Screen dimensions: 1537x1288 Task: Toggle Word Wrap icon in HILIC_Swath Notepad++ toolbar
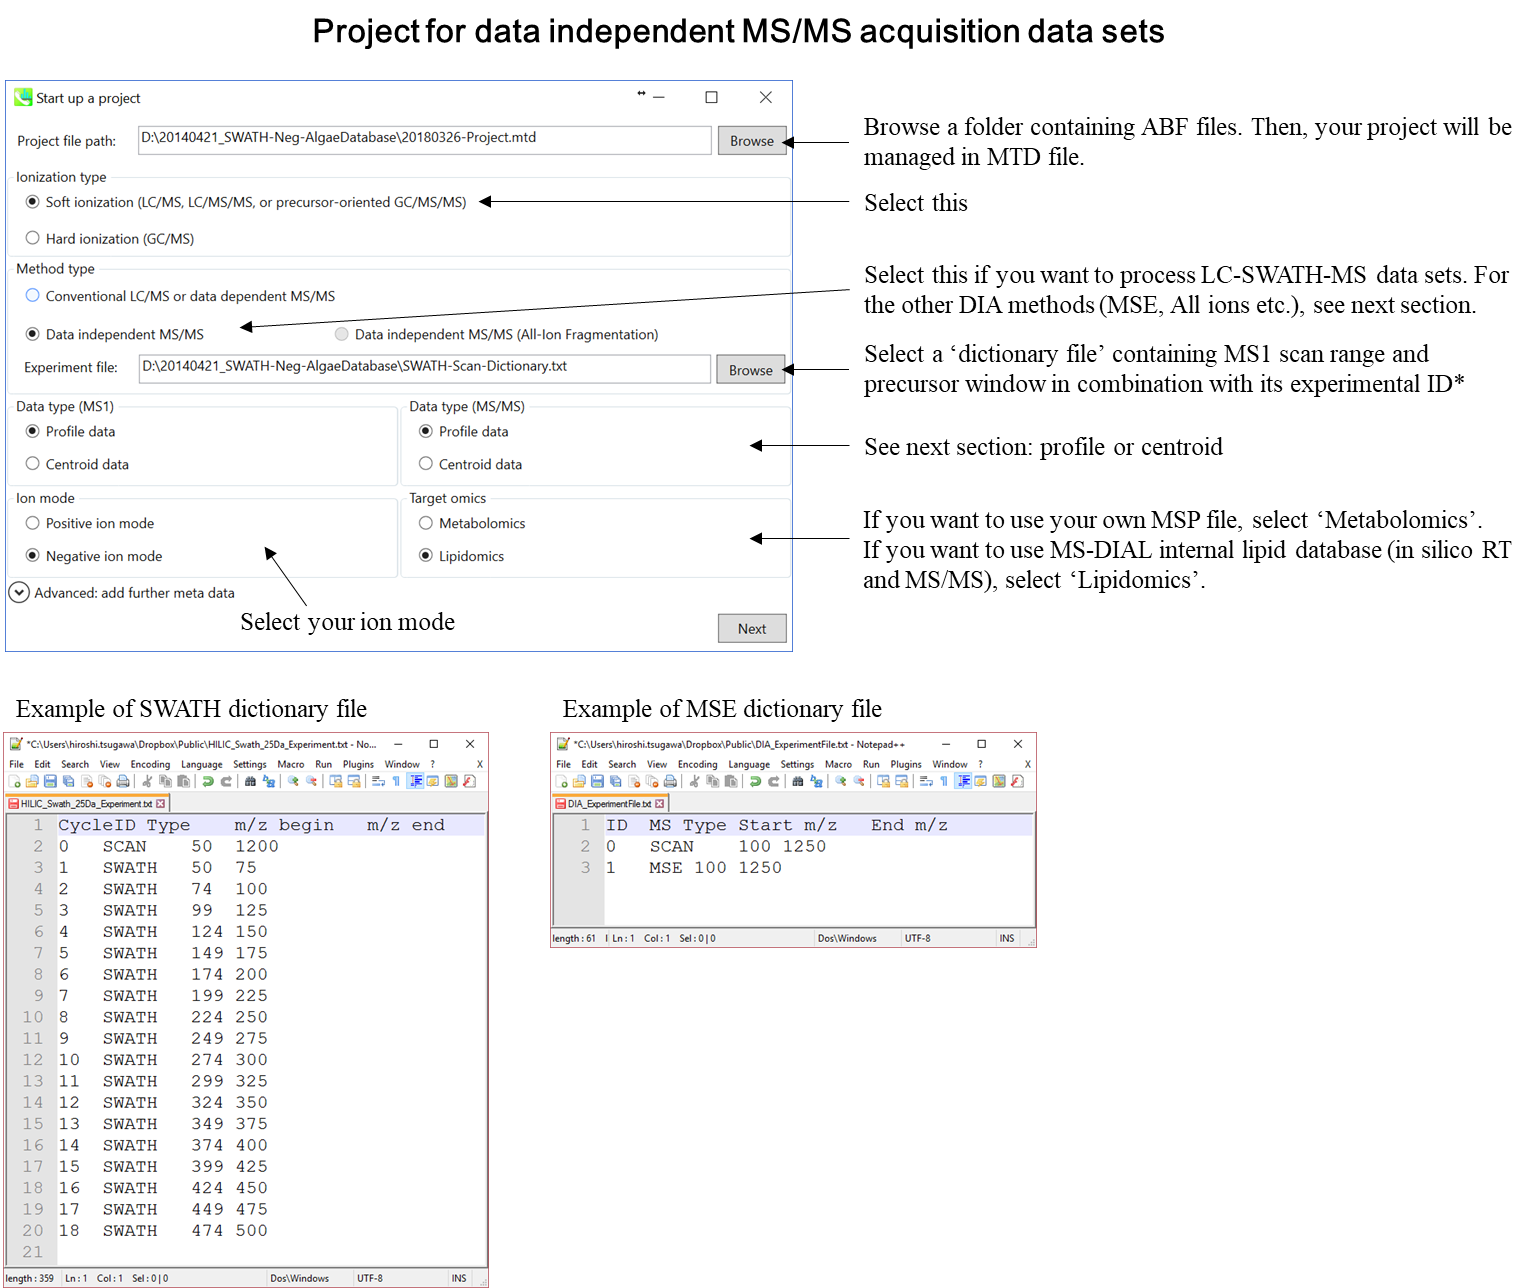(x=378, y=781)
